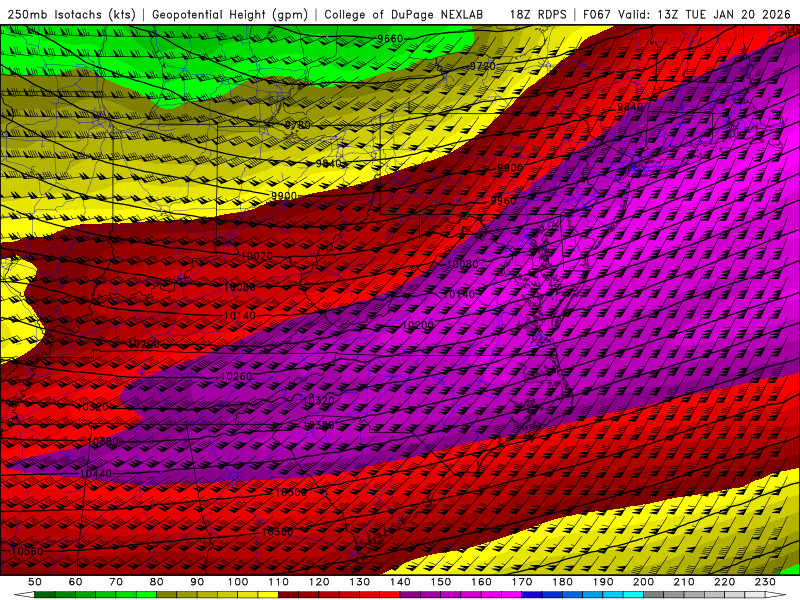Click the color scale value 140
The image size is (800, 600).
coord(400,582)
